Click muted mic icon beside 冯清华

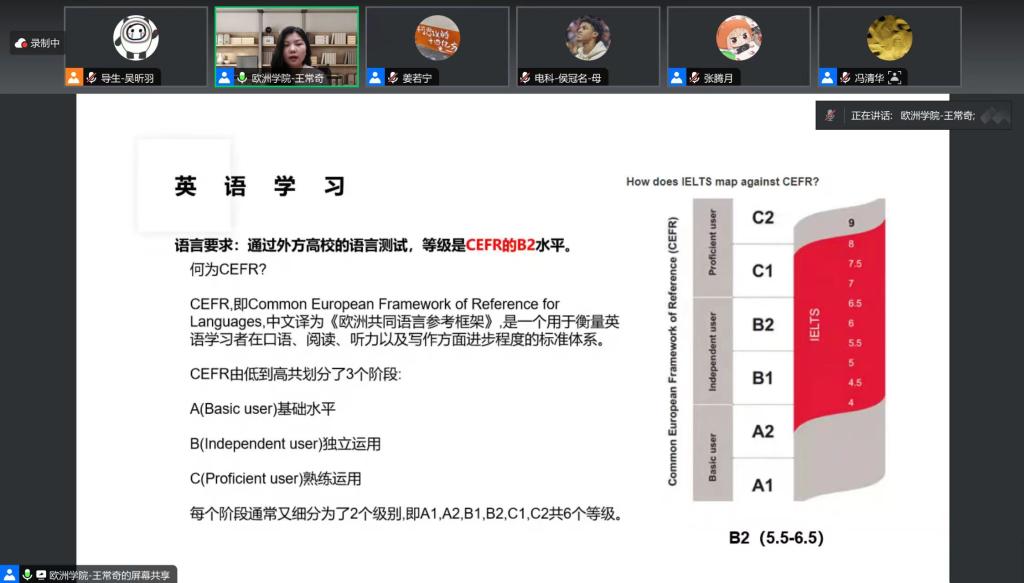845,77
